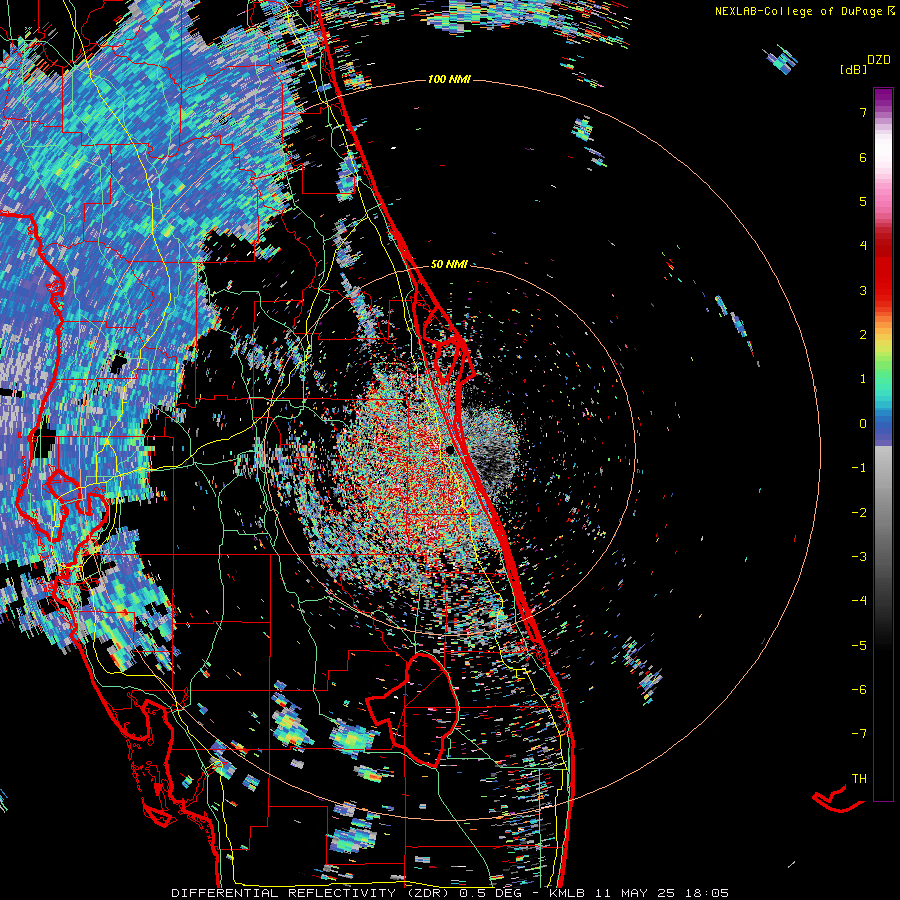The height and width of the screenshot is (900, 900).
Task: Click the 7 value on the color scale
Action: pos(863,112)
